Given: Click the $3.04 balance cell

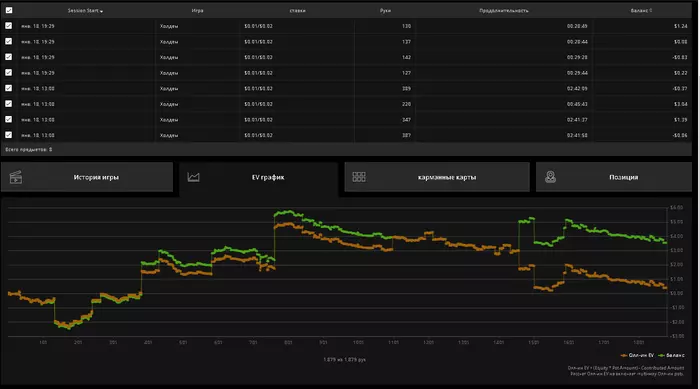Looking at the screenshot, I should [680, 104].
